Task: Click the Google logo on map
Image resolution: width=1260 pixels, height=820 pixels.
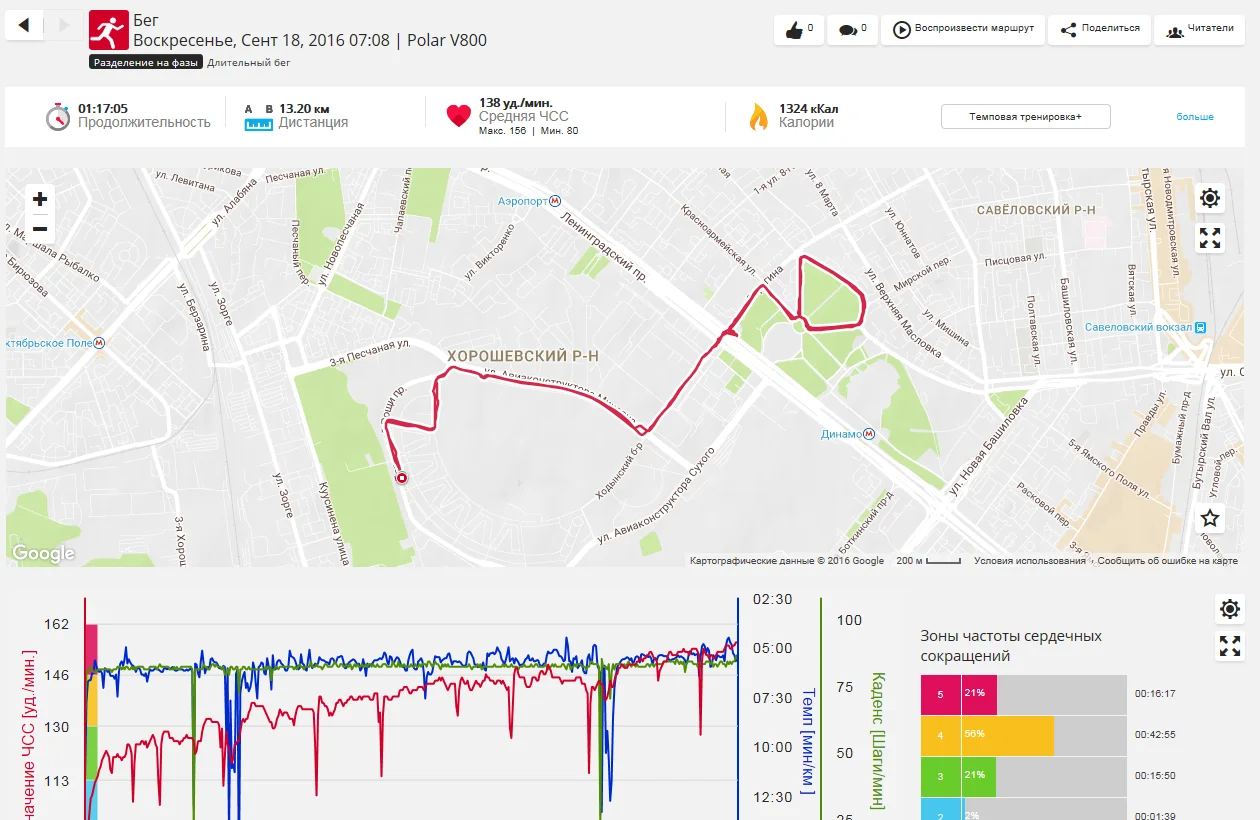Action: [43, 553]
